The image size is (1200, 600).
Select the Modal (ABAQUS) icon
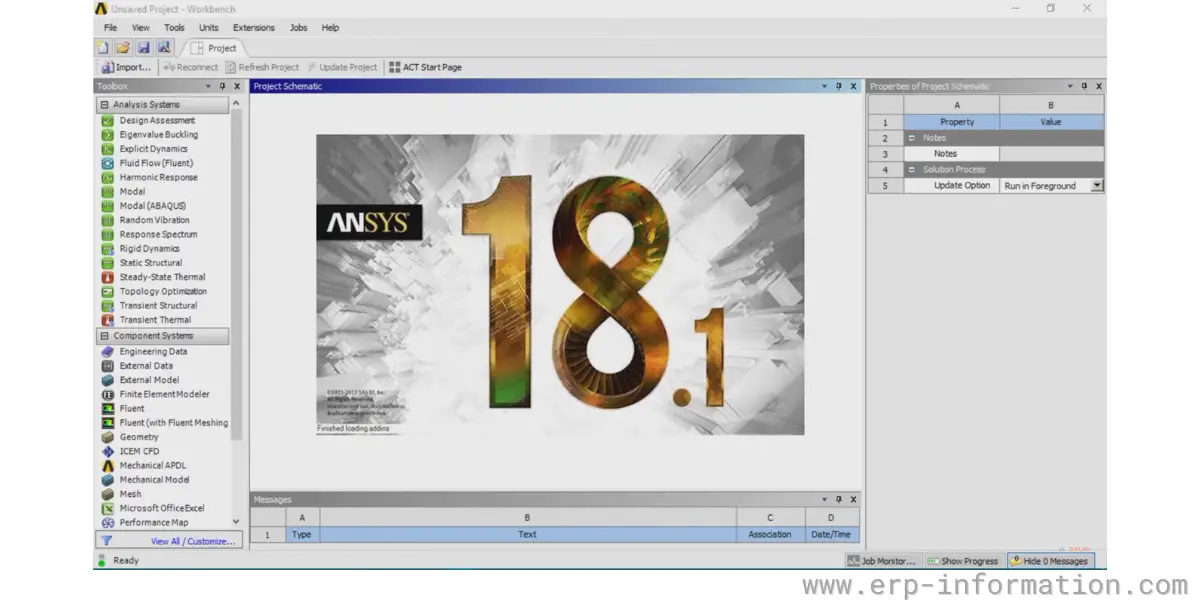[x=108, y=205]
